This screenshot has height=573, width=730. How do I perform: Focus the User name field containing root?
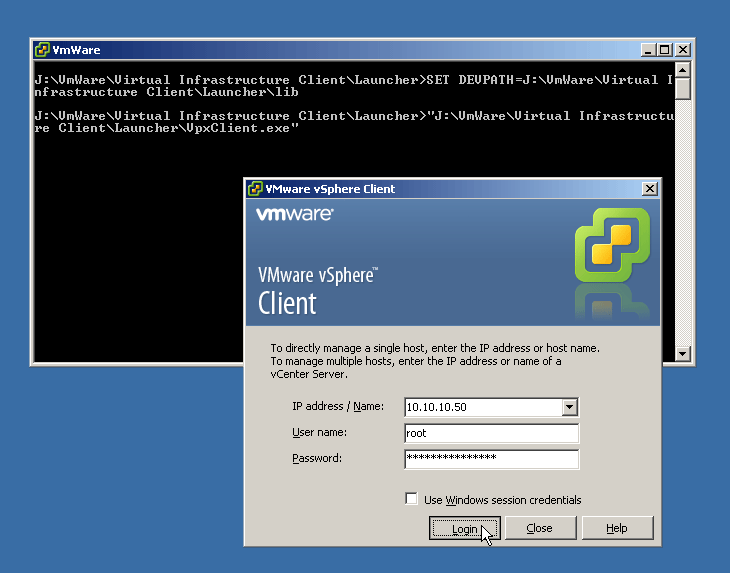point(492,433)
